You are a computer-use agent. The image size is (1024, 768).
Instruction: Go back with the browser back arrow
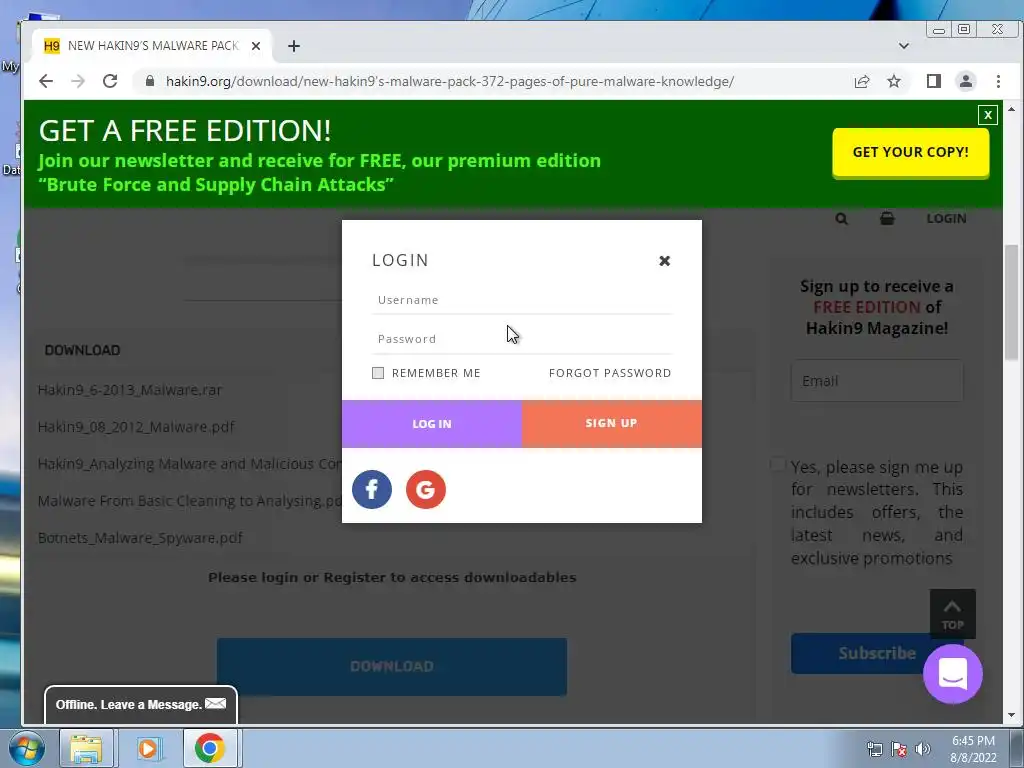(46, 81)
